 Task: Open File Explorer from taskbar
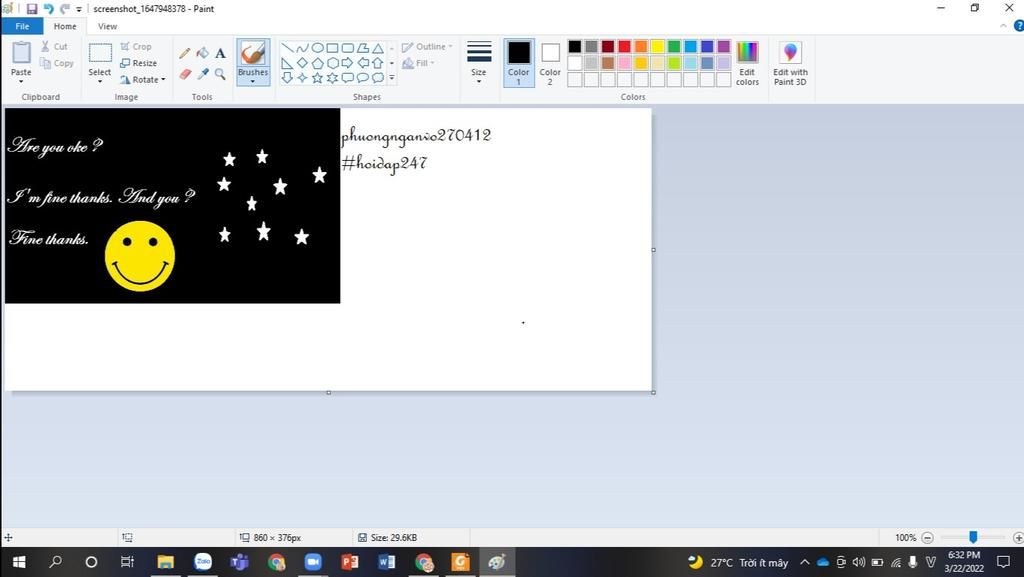tap(165, 561)
